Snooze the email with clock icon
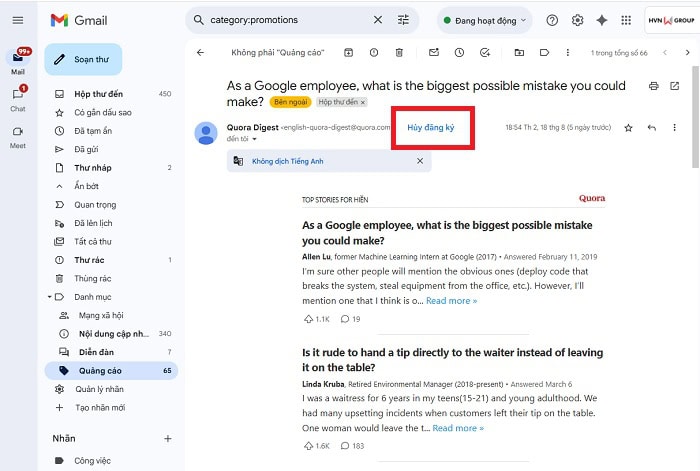This screenshot has width=700, height=471. [x=459, y=53]
